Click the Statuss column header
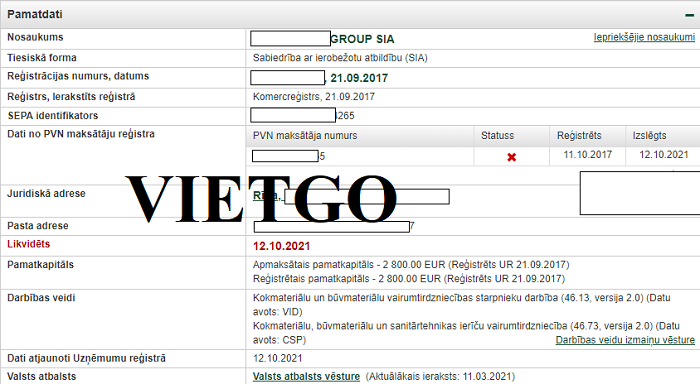Image resolution: width=700 pixels, height=384 pixels. (497, 135)
